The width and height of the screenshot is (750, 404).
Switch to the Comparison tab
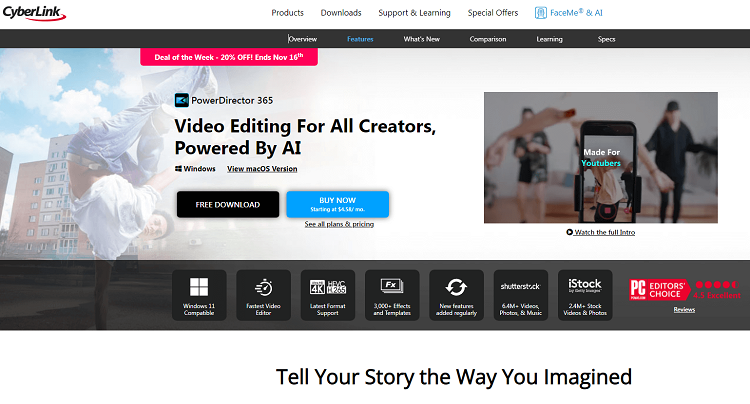click(487, 39)
